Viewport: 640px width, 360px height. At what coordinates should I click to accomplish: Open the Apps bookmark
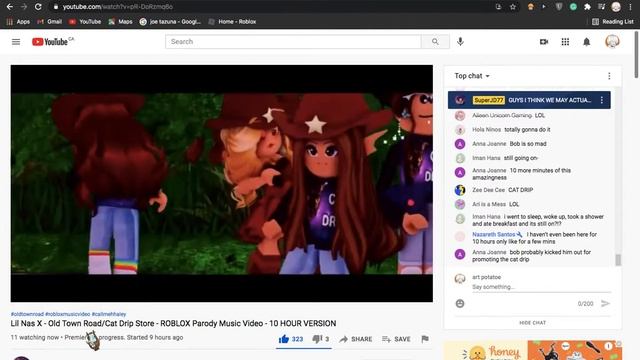pyautogui.click(x=18, y=22)
